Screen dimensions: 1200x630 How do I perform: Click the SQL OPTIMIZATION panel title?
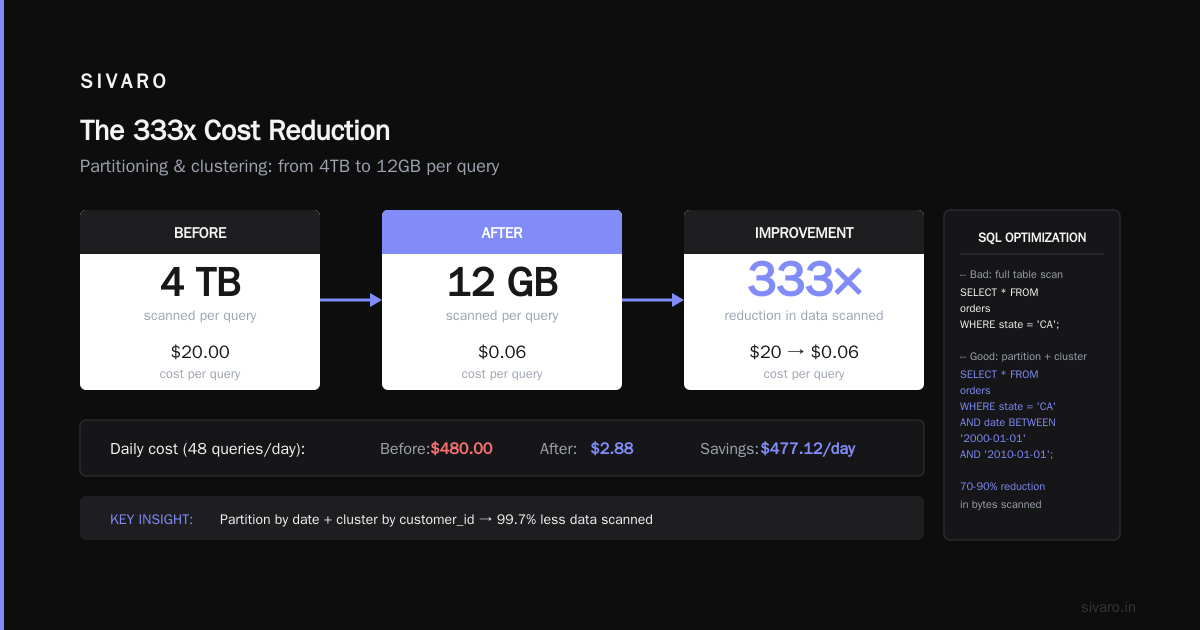point(1032,238)
